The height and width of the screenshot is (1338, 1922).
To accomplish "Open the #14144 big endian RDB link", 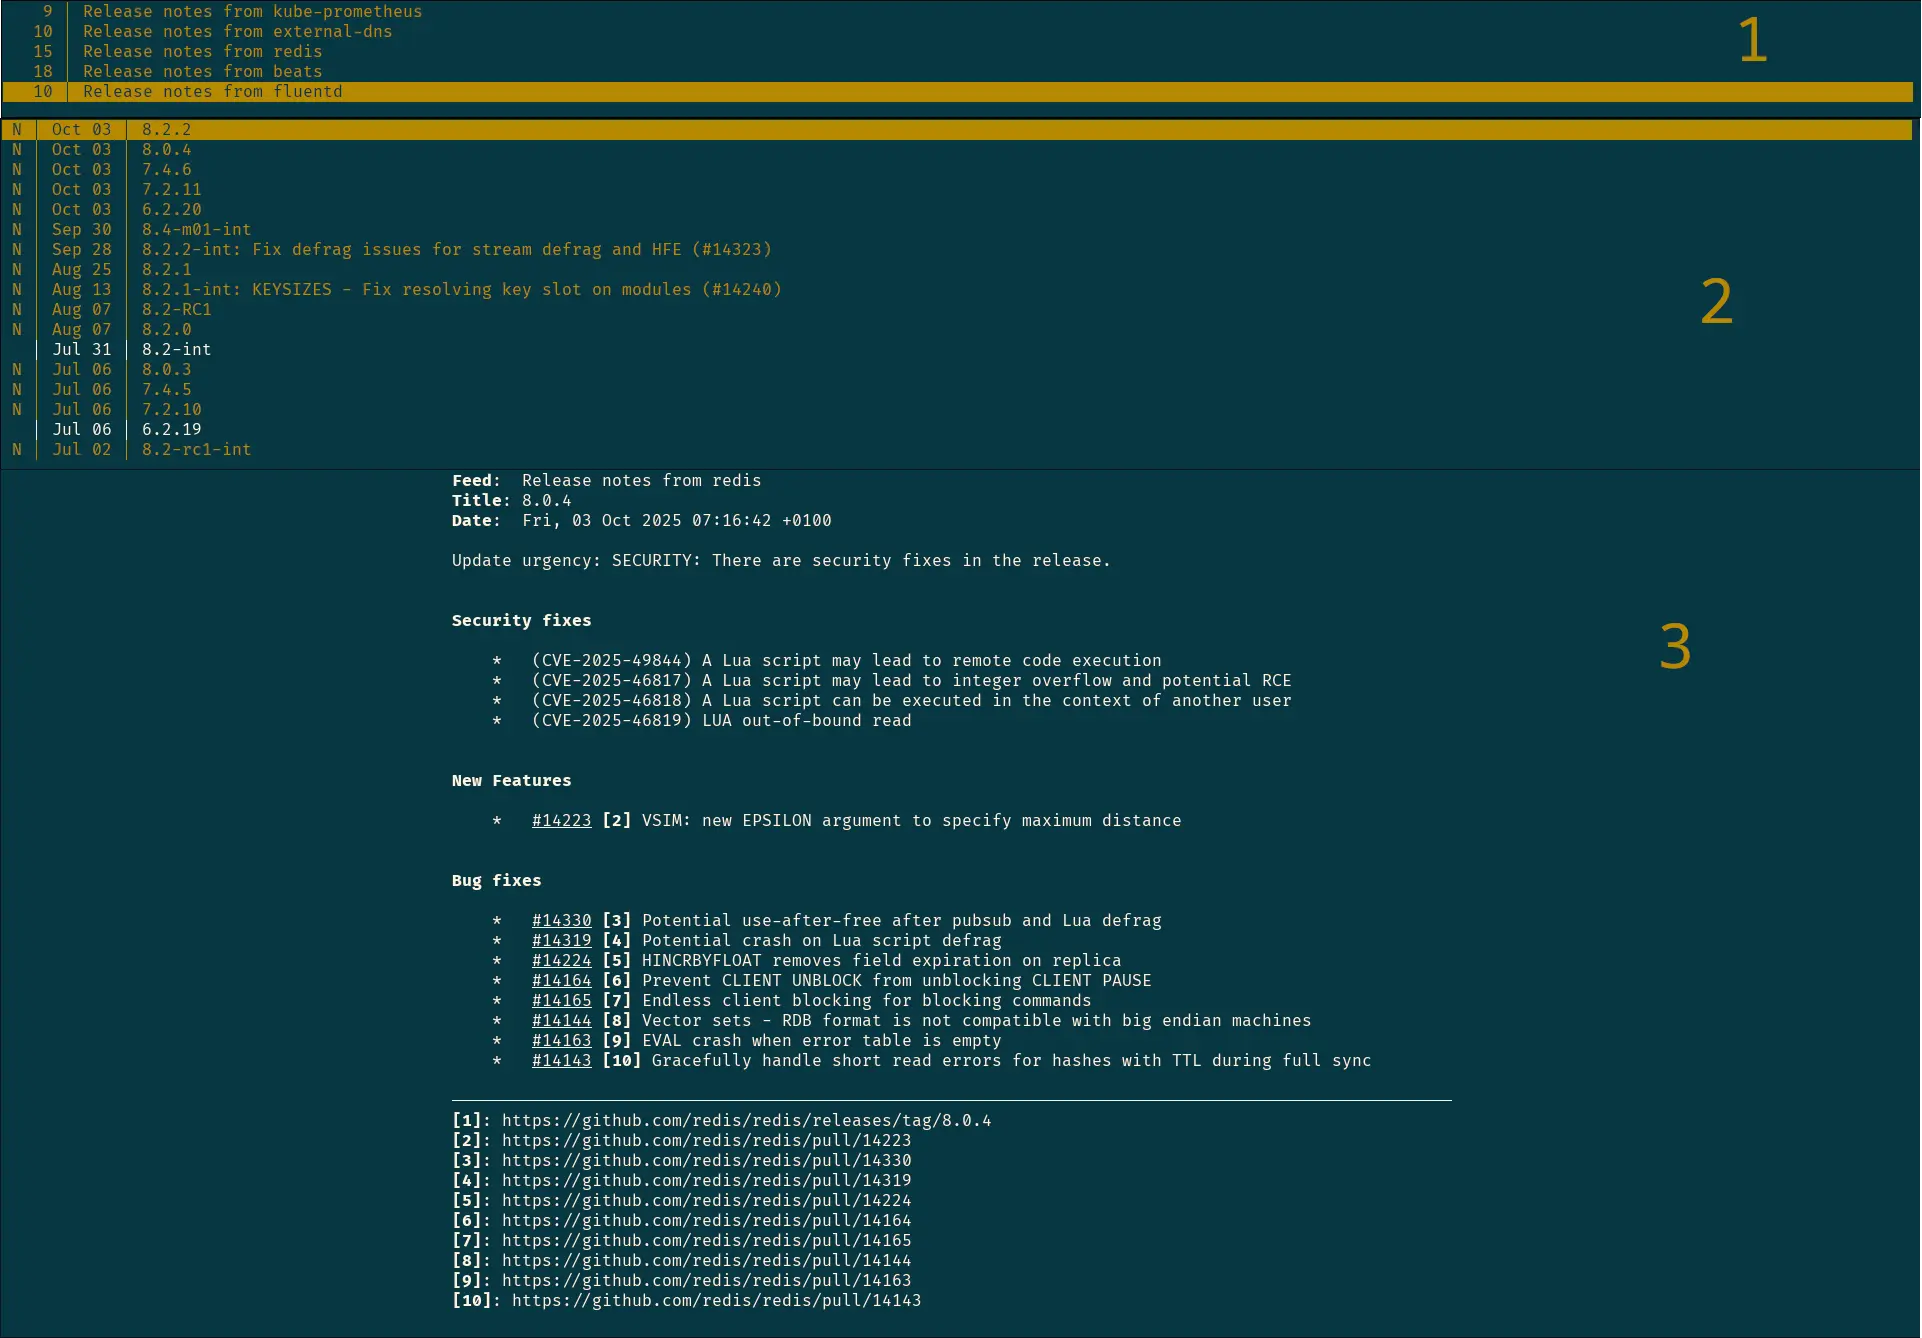I will [562, 1020].
